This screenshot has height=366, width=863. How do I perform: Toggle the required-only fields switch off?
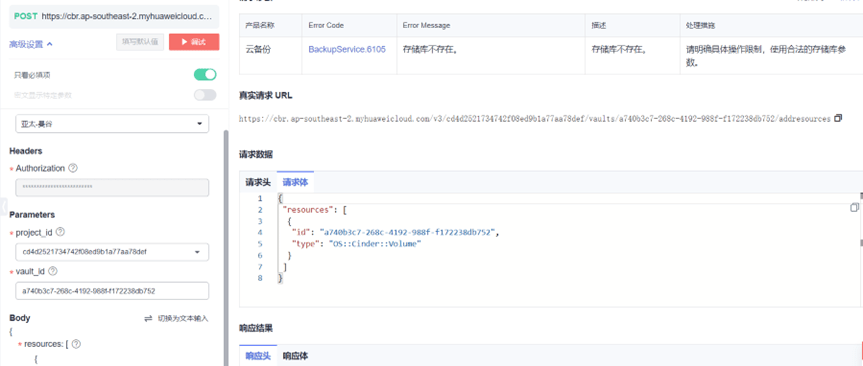coord(205,74)
